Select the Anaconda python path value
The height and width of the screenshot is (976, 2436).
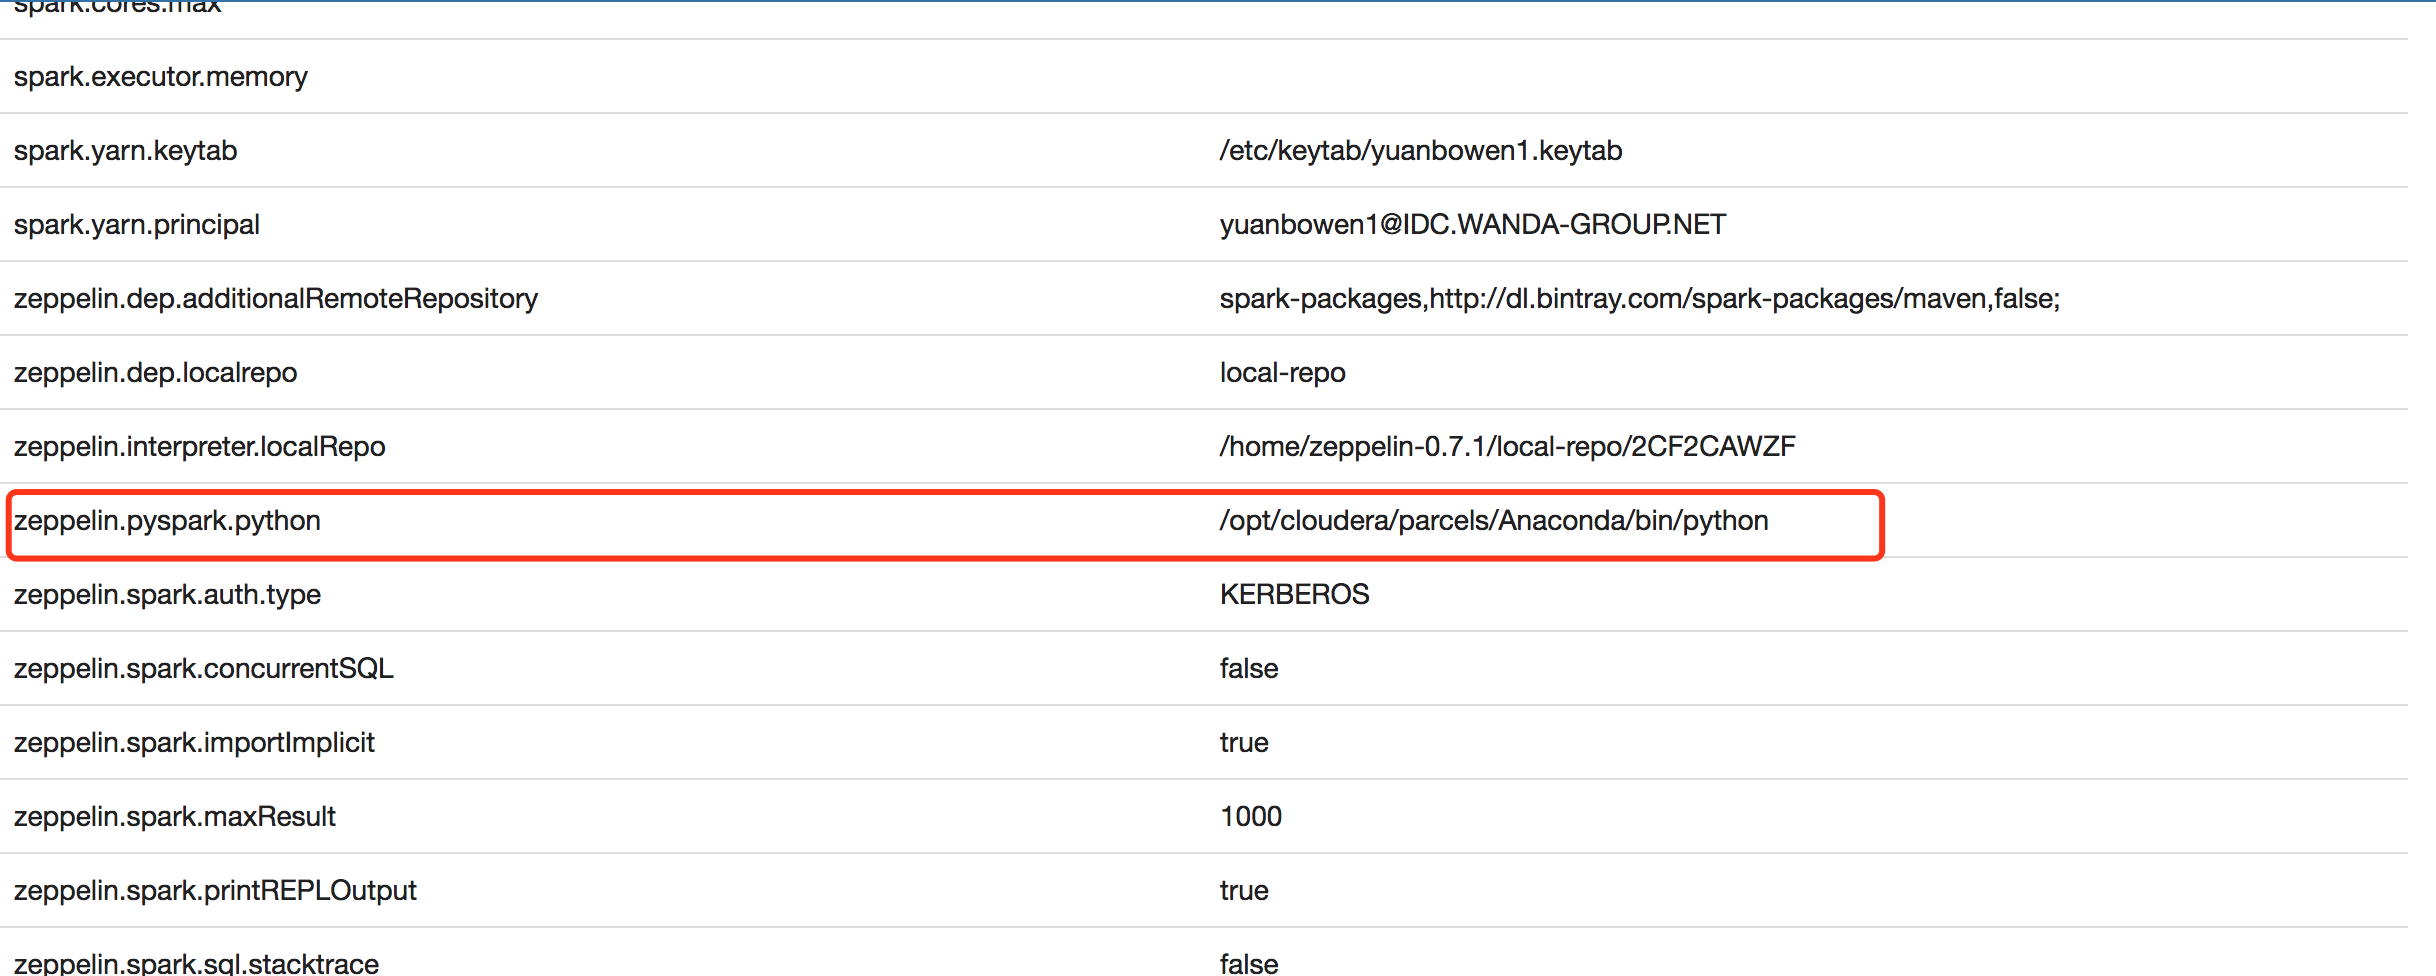click(1493, 521)
